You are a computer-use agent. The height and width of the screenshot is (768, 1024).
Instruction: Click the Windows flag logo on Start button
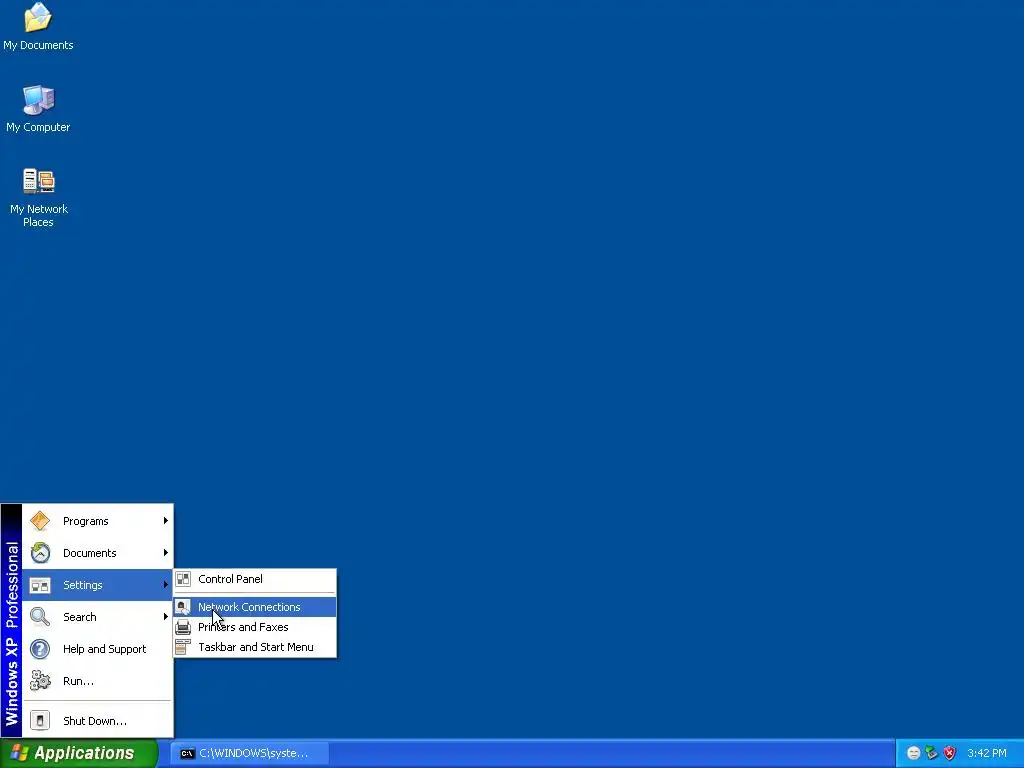click(x=20, y=753)
